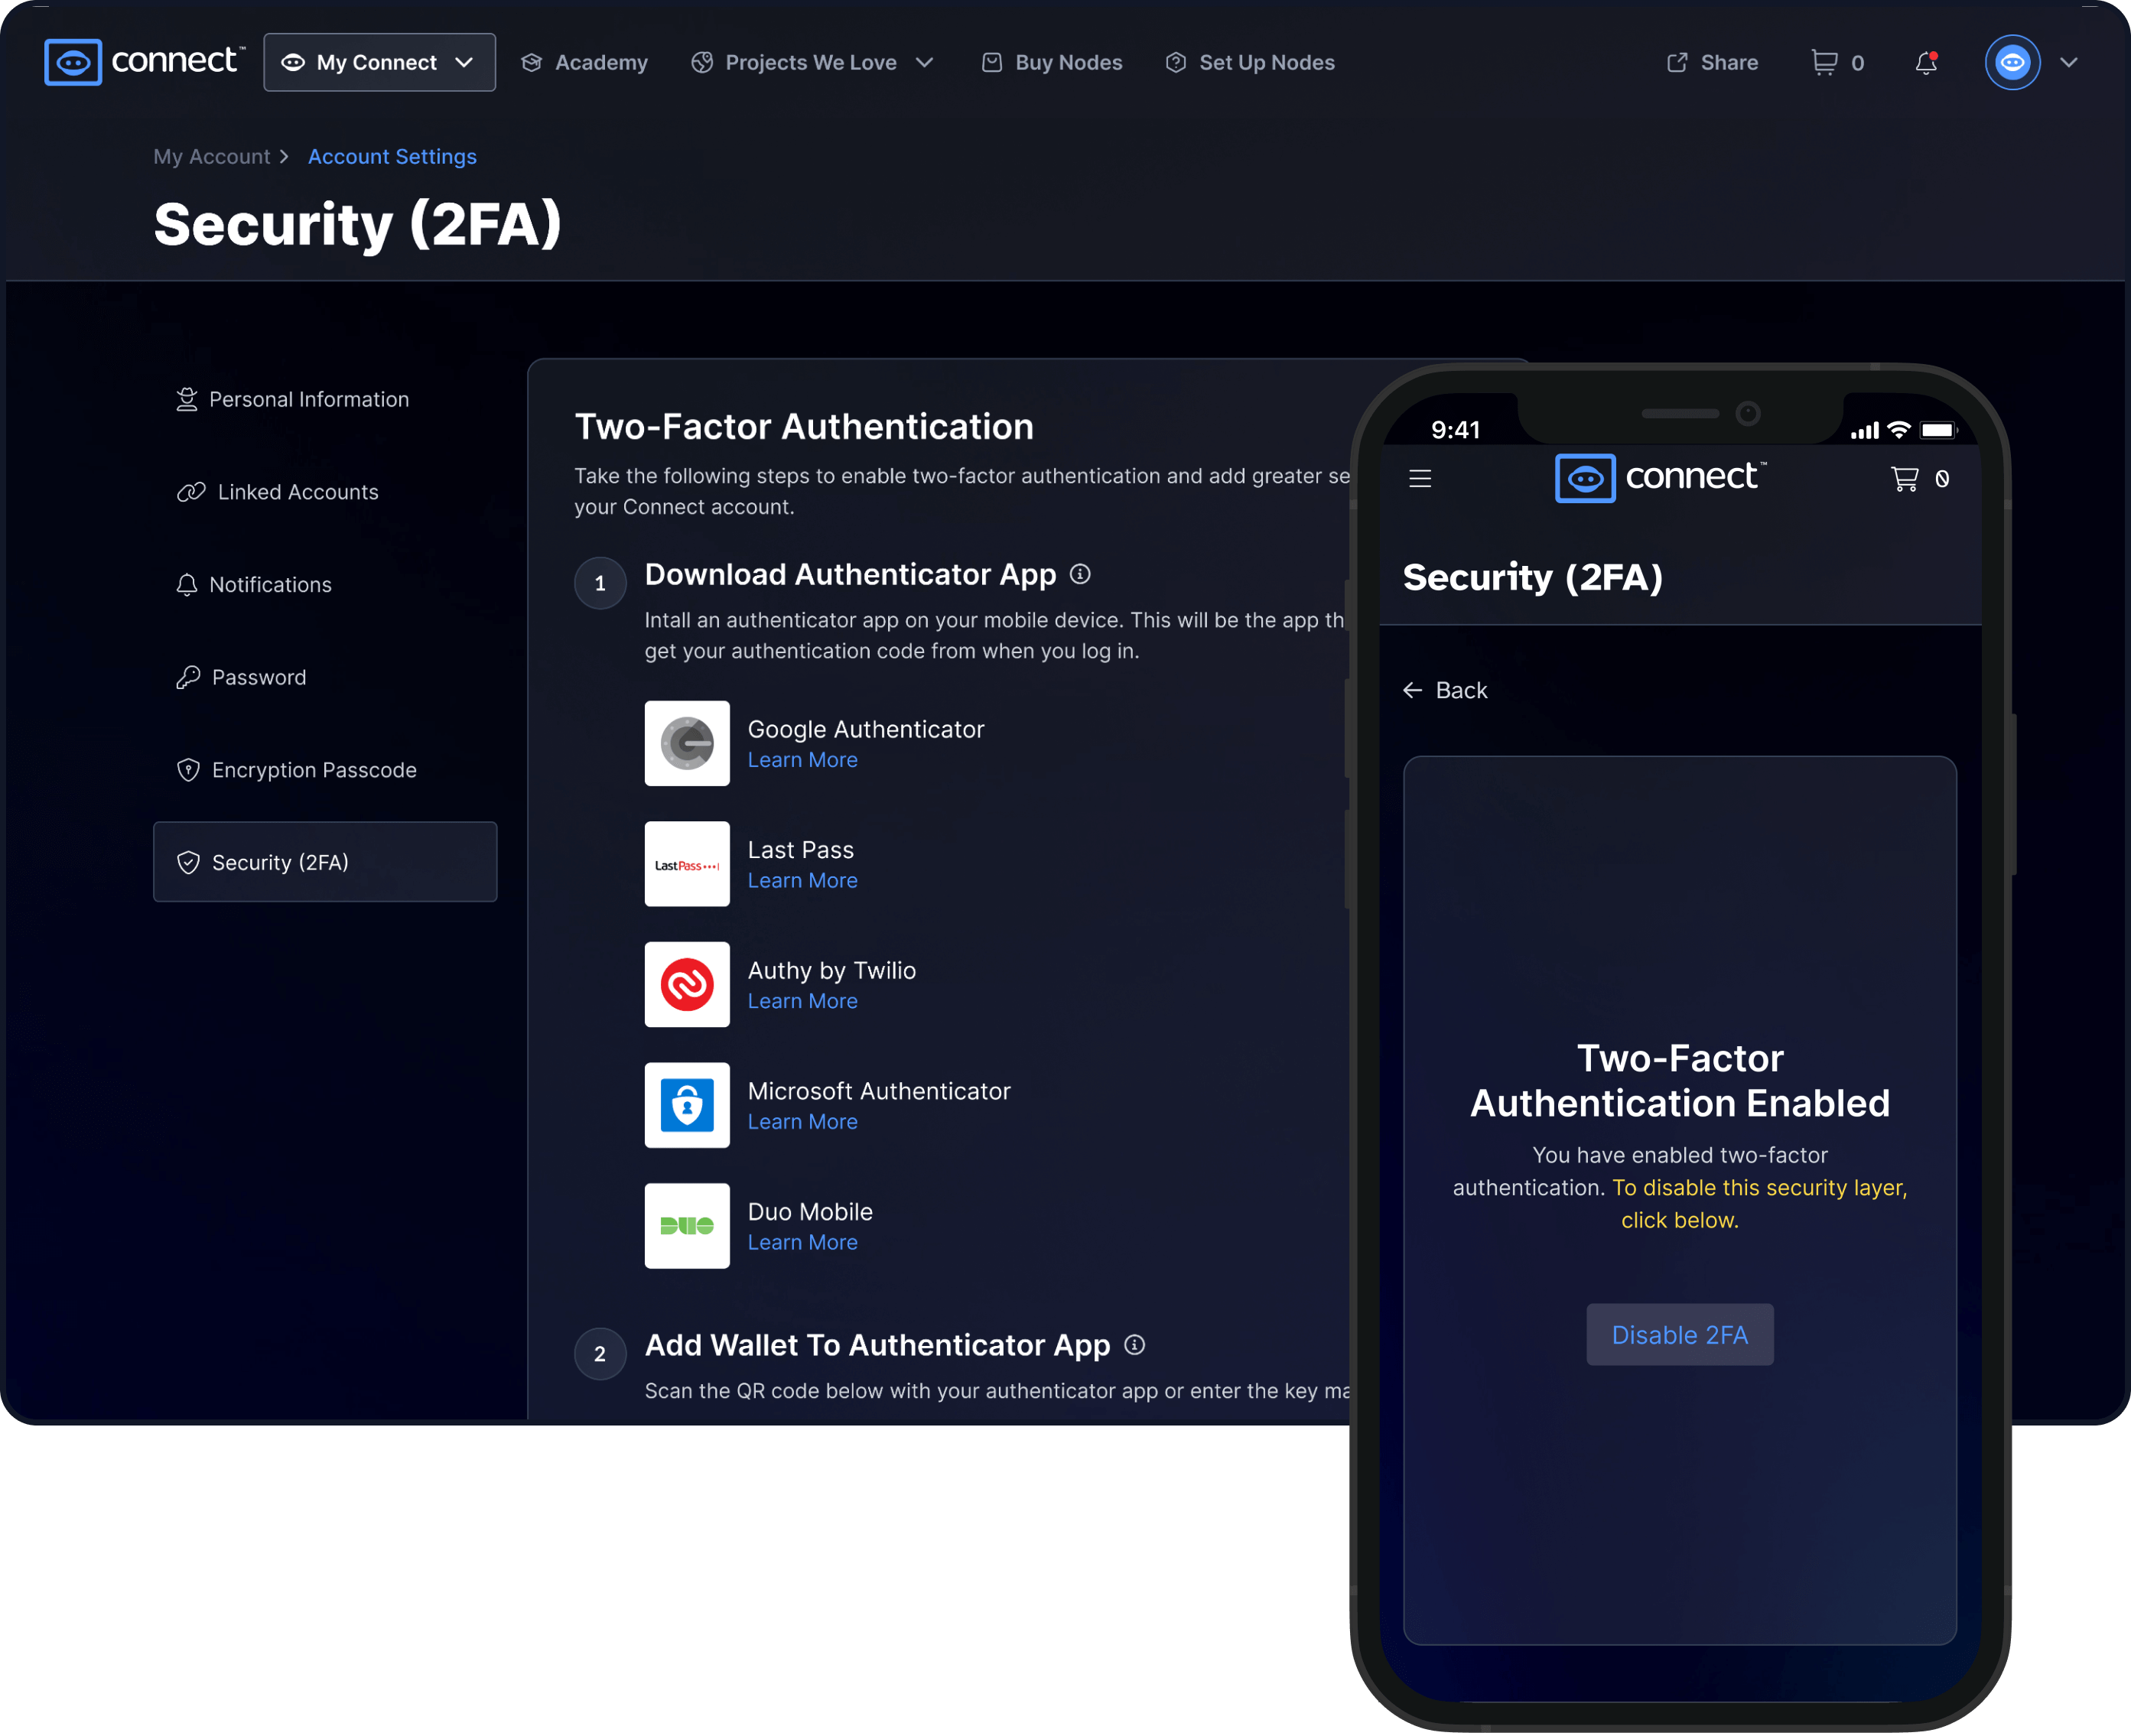Click Disable 2FA button on mobile screen
2131x1736 pixels.
(x=1678, y=1335)
